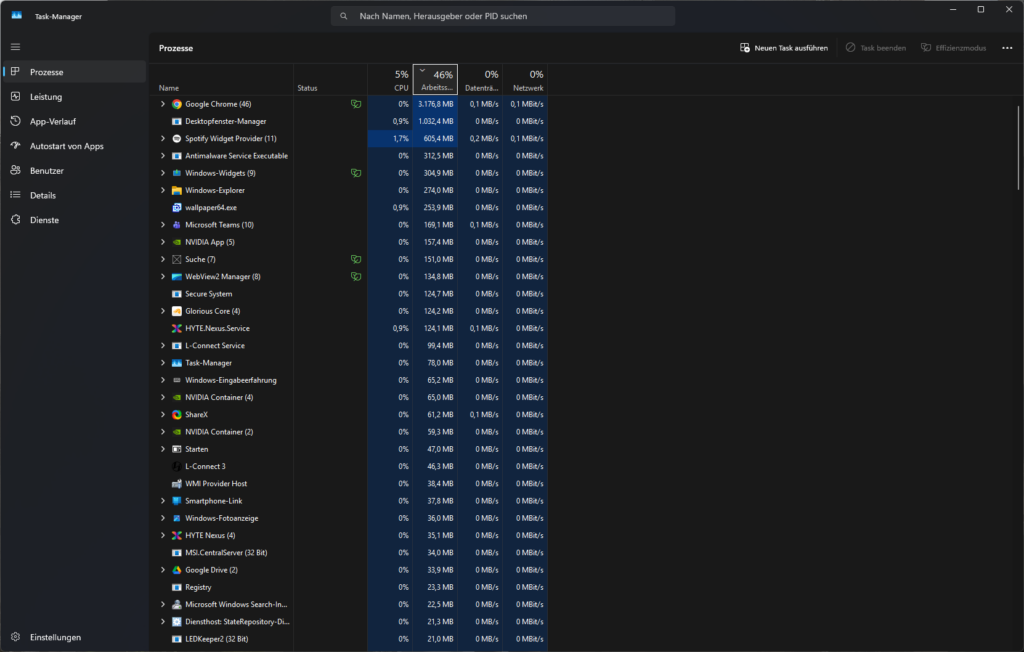This screenshot has height=652, width=1024.
Task: Click the Effizienzmodus button
Action: tap(953, 48)
